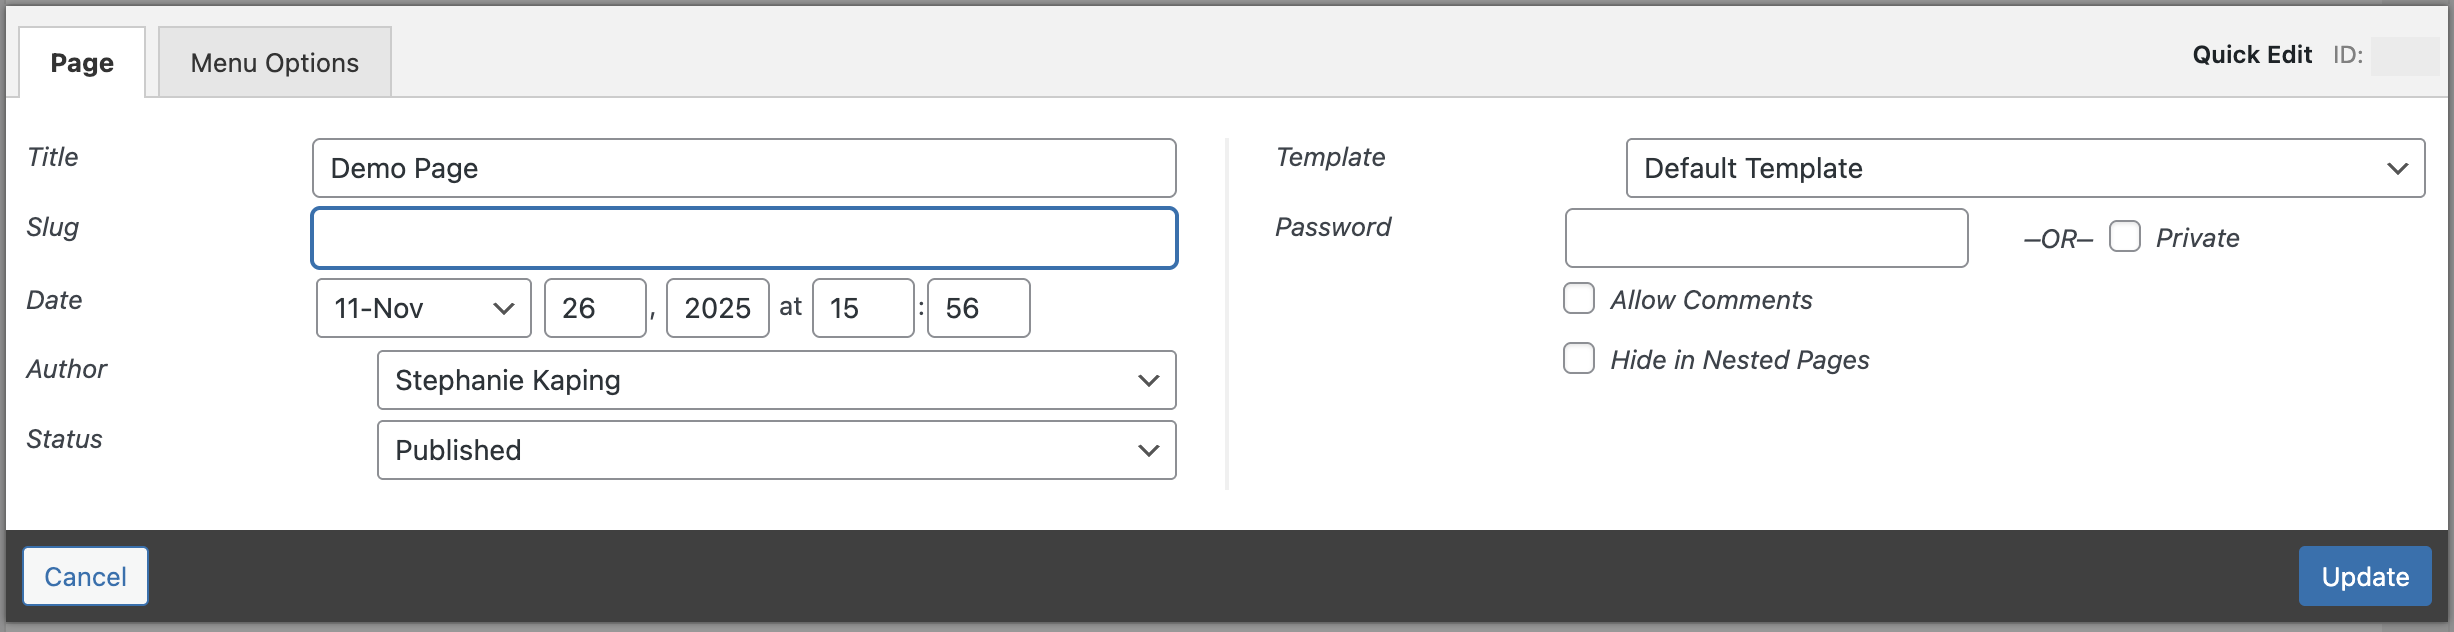Click the Update button
This screenshot has width=2454, height=632.
[2364, 576]
